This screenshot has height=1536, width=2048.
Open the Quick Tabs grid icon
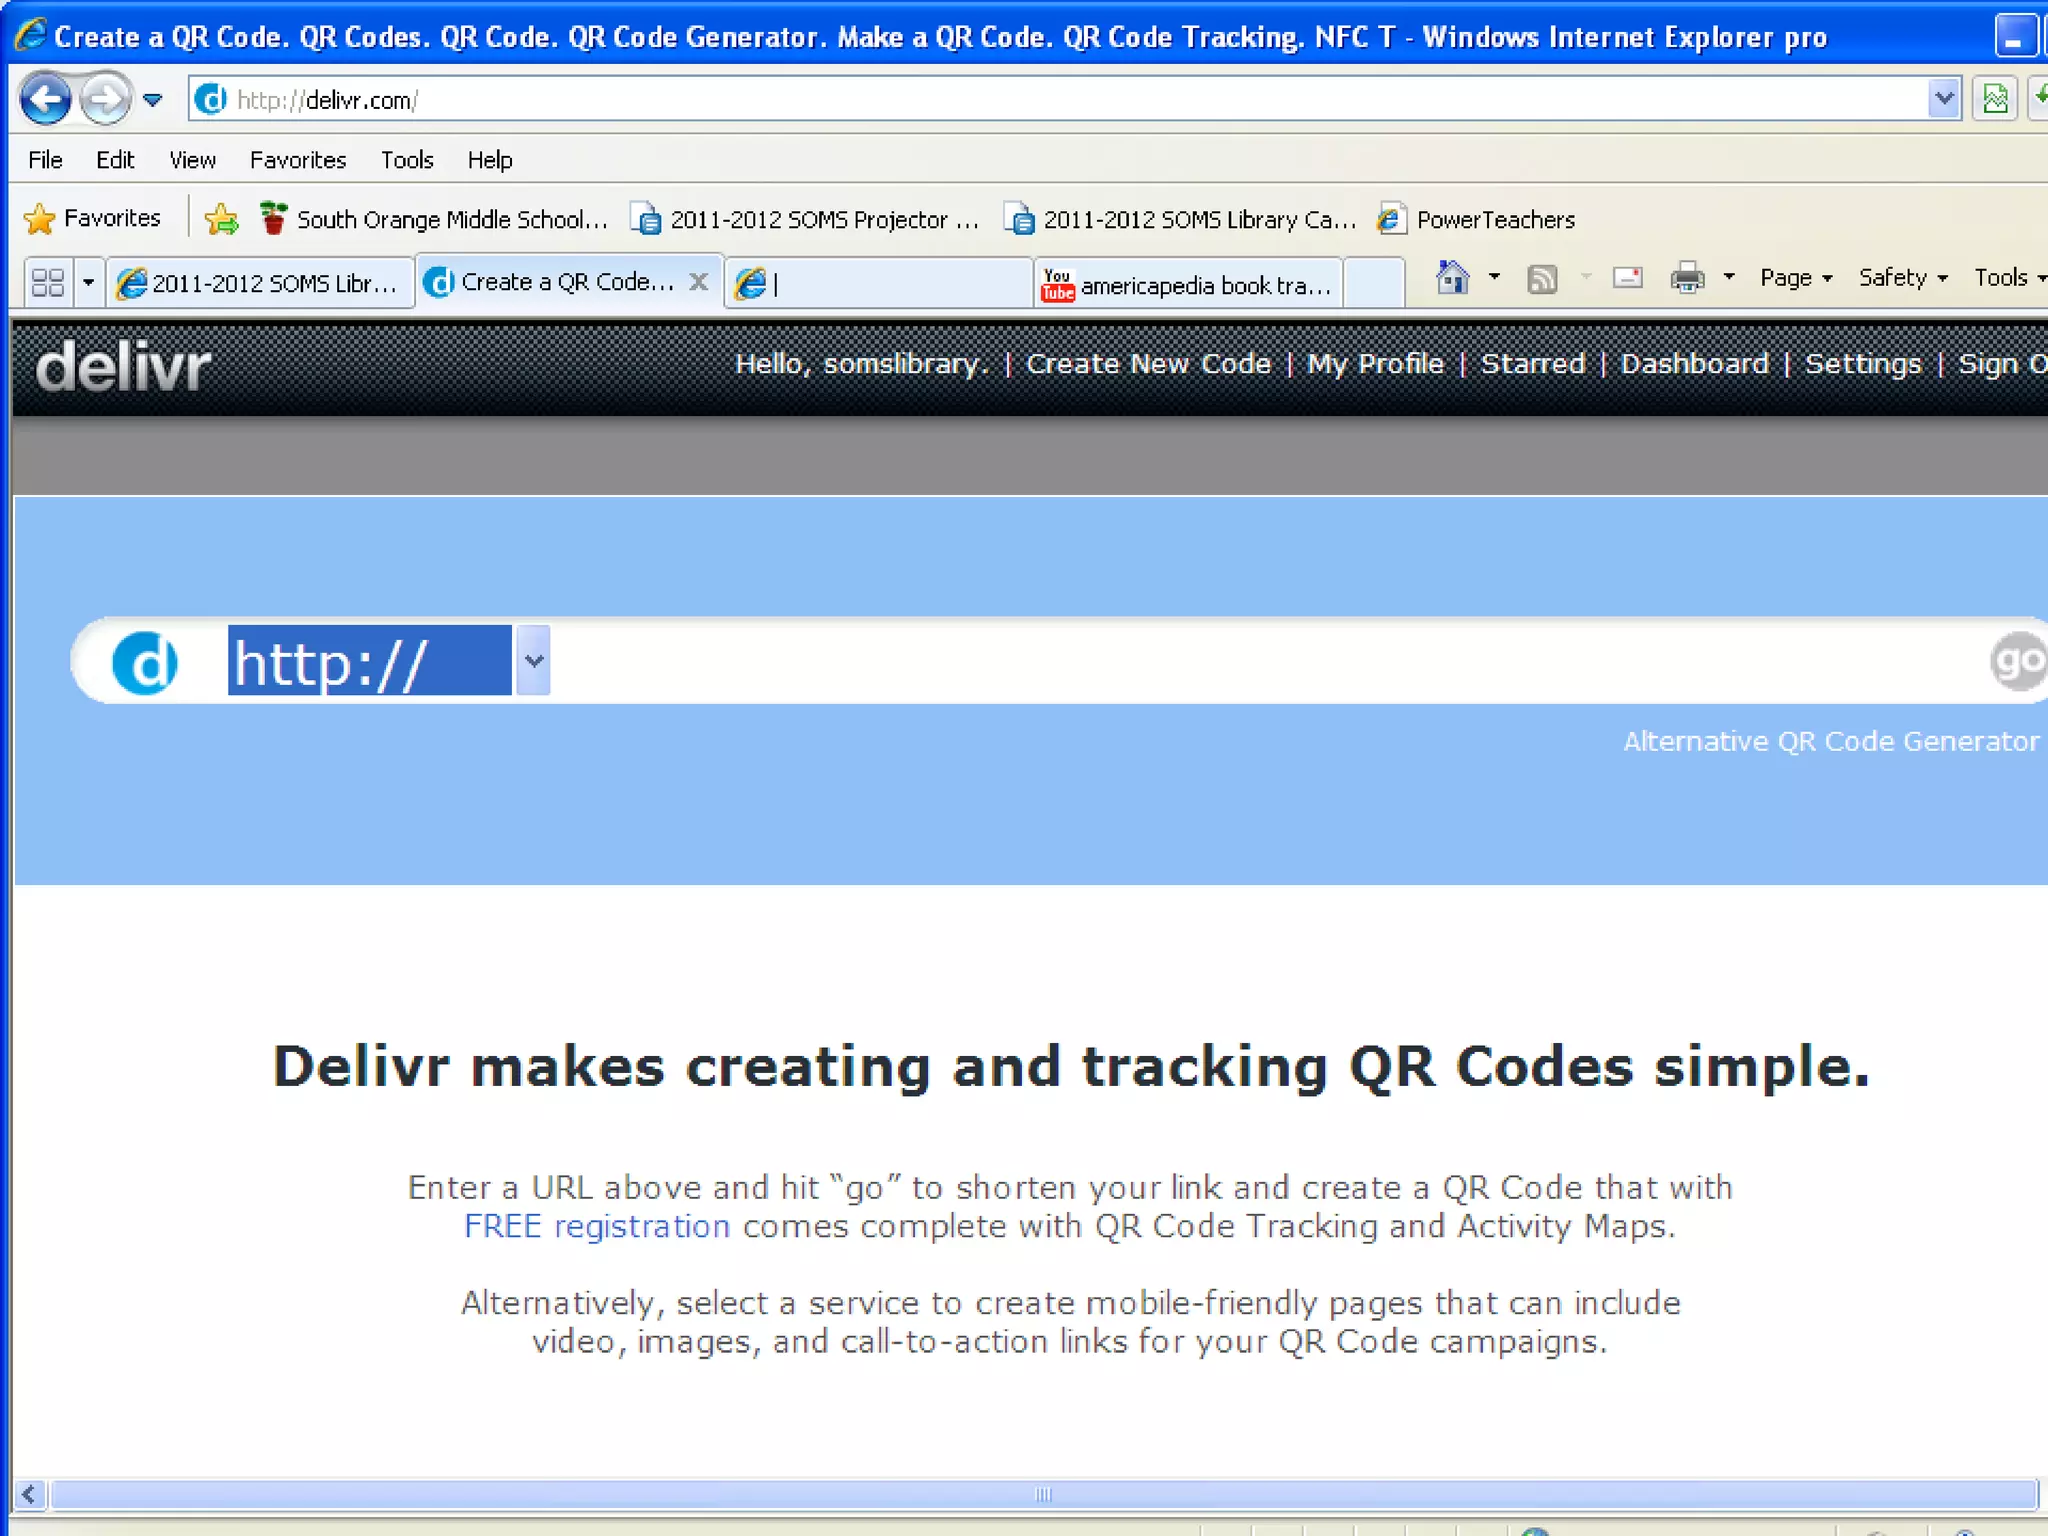click(48, 283)
